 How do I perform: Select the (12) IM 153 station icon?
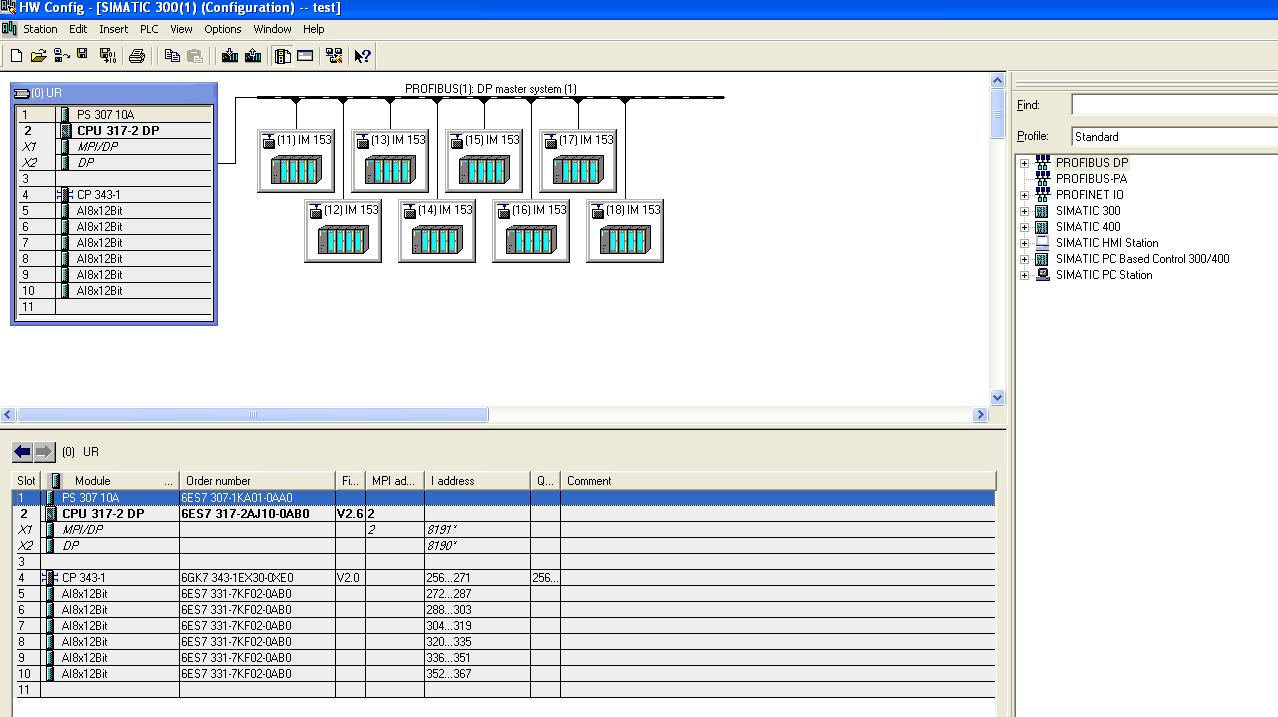coord(343,231)
